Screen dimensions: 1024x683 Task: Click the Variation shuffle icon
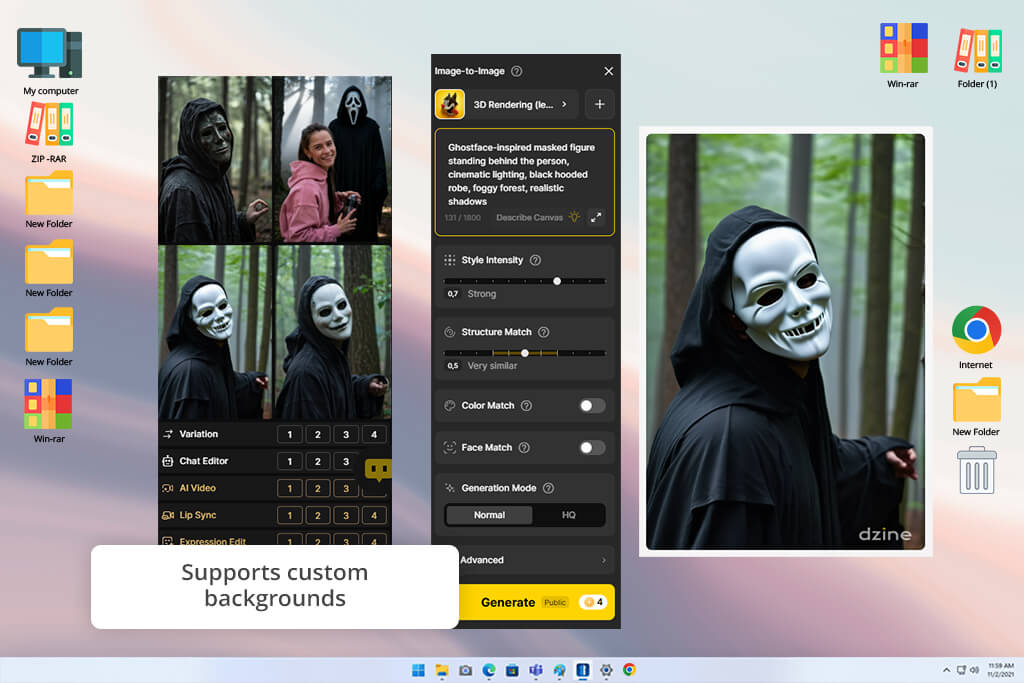[x=168, y=434]
